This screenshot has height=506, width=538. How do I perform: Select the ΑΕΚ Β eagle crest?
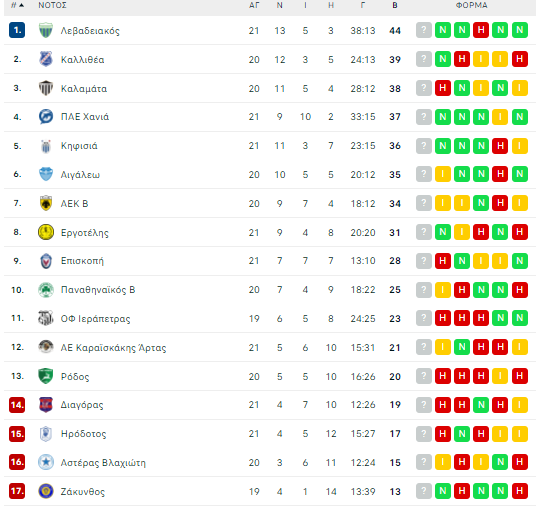(46, 203)
